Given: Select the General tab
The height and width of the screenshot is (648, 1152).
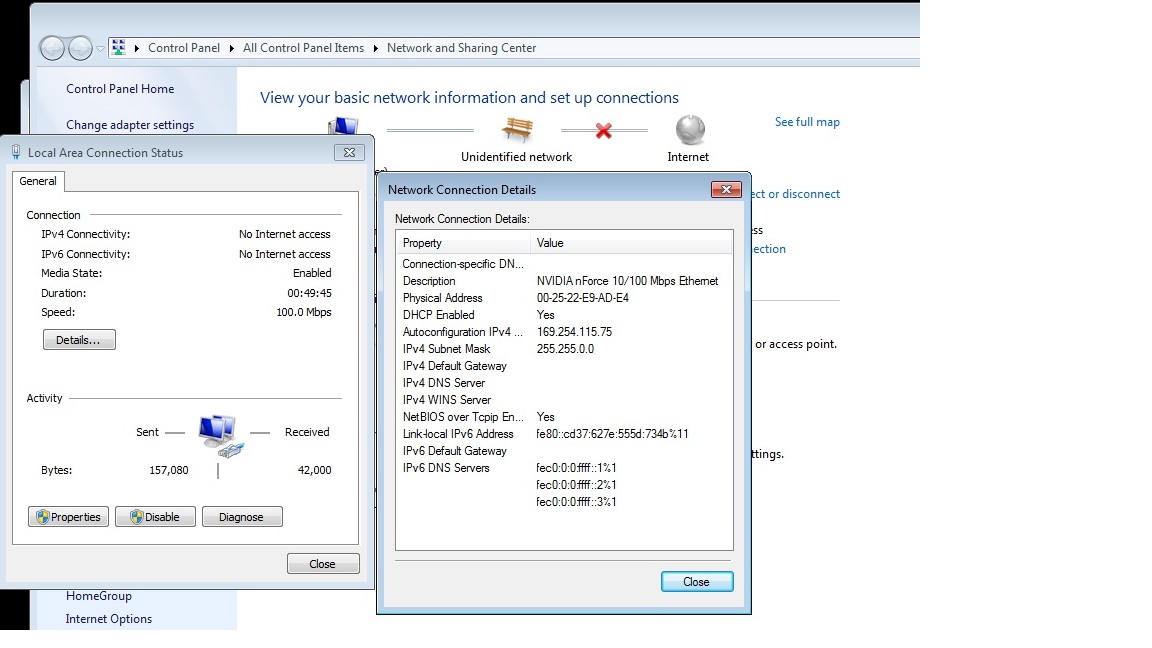Looking at the screenshot, I should pos(38,181).
